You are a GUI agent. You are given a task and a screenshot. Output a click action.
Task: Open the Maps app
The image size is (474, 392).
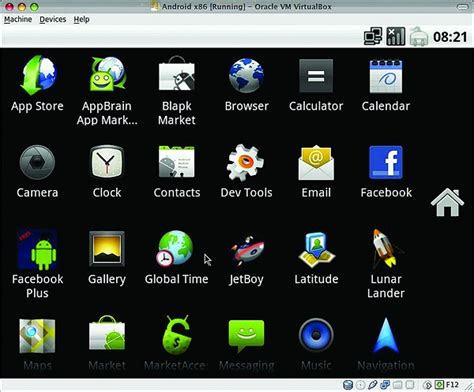tap(37, 344)
